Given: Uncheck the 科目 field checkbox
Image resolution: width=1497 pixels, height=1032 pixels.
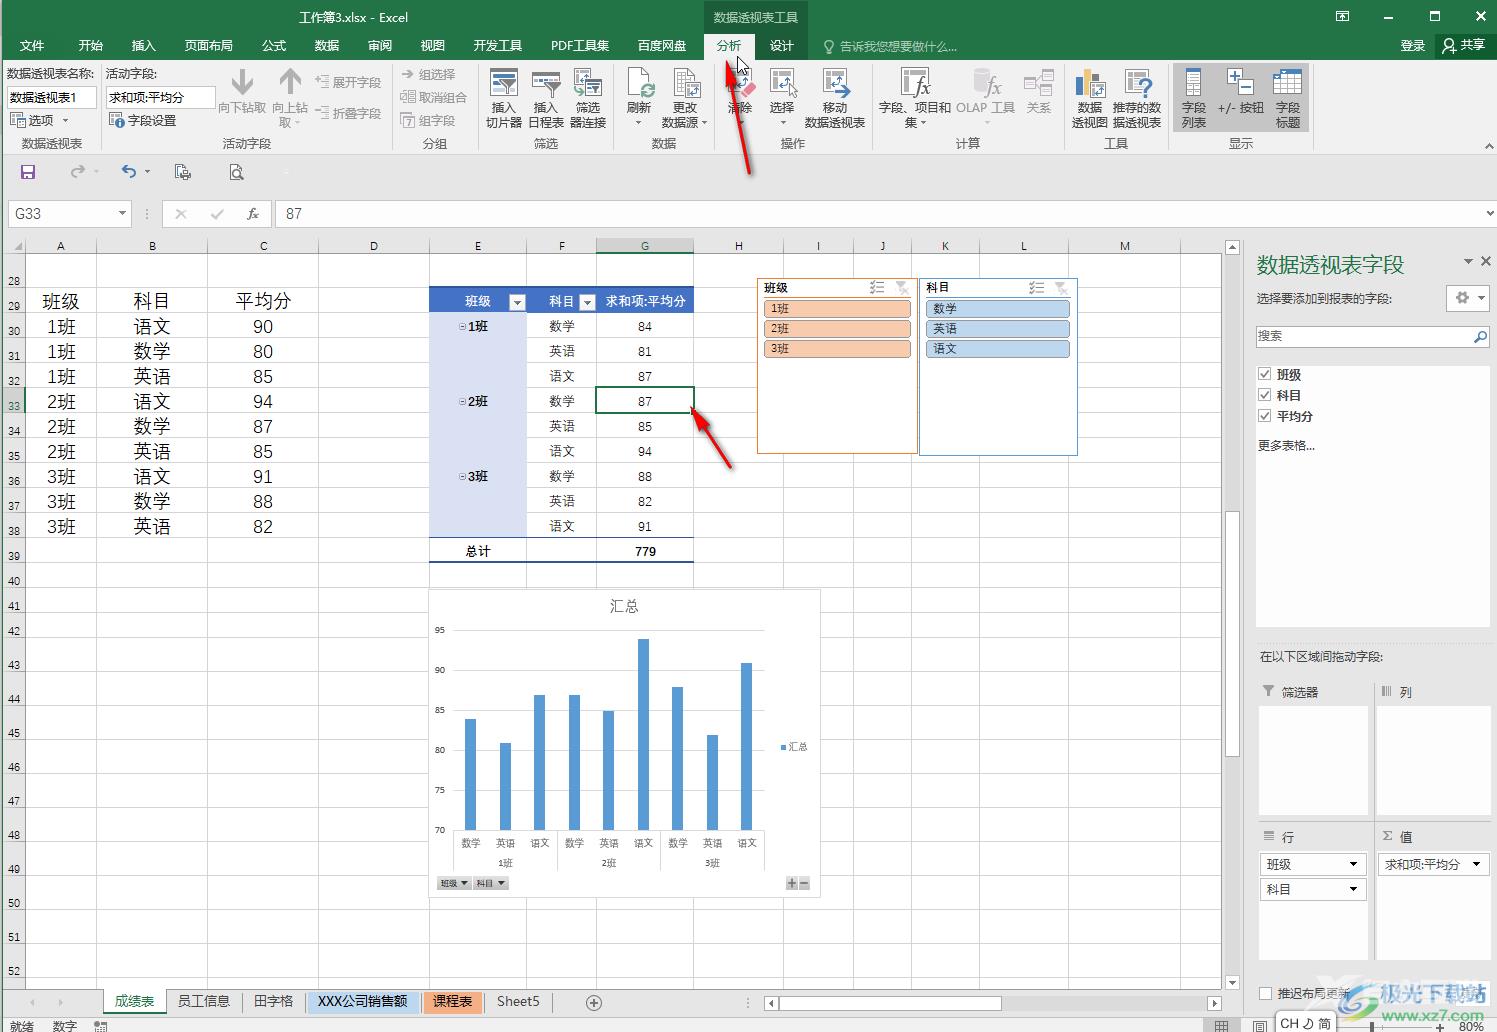Looking at the screenshot, I should pos(1265,395).
